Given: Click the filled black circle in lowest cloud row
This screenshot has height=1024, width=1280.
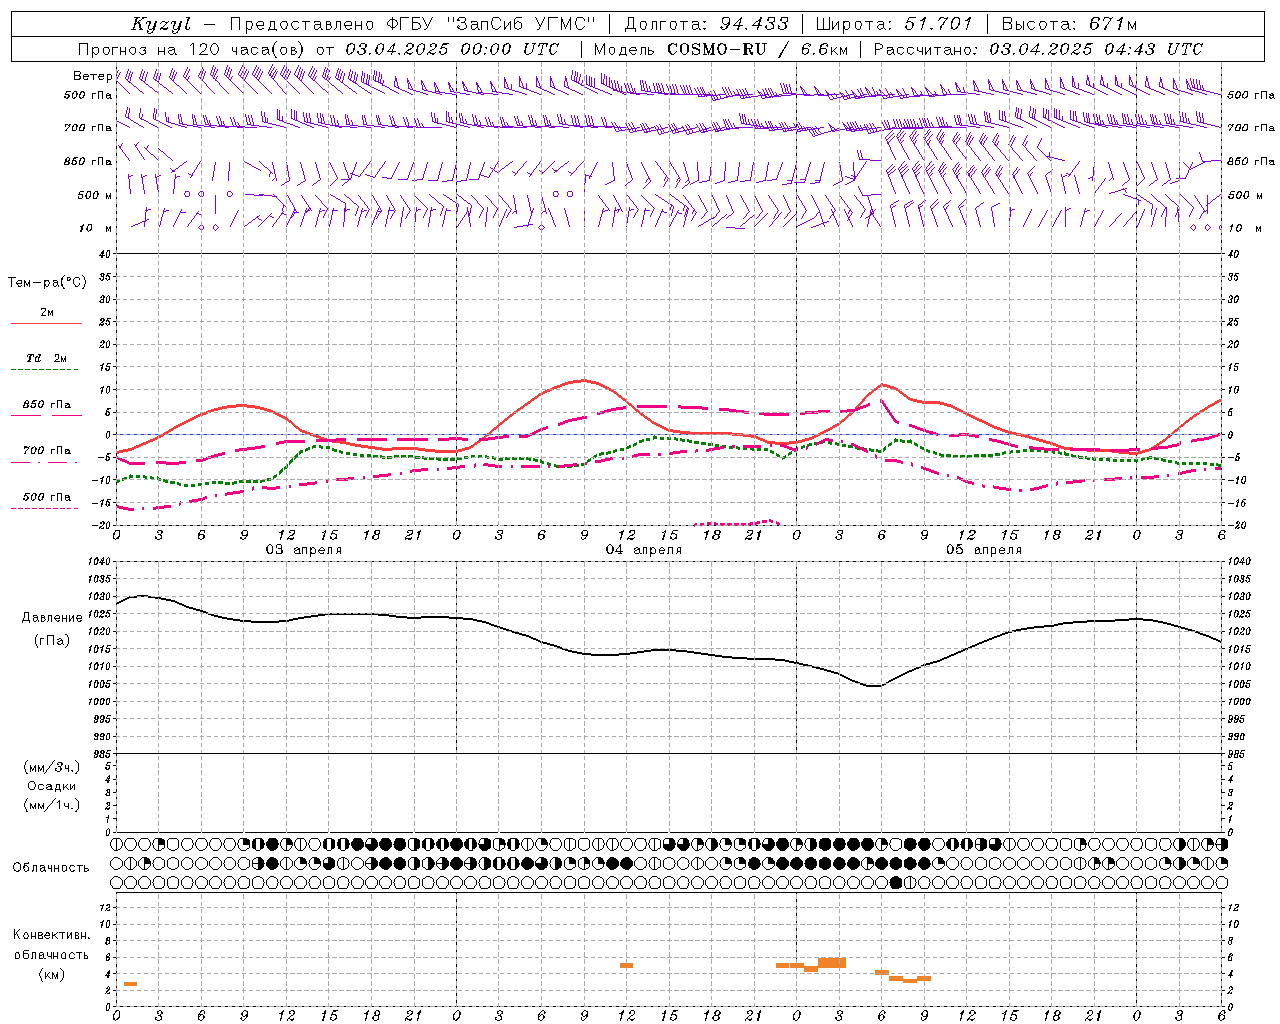Looking at the screenshot, I should [x=896, y=882].
